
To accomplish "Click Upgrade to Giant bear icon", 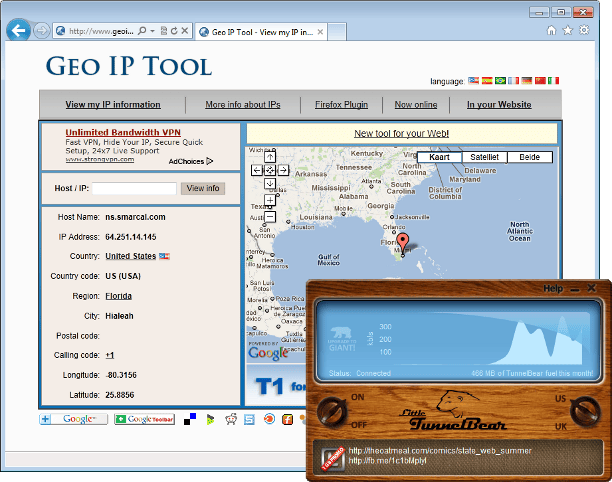I will click(x=342, y=340).
